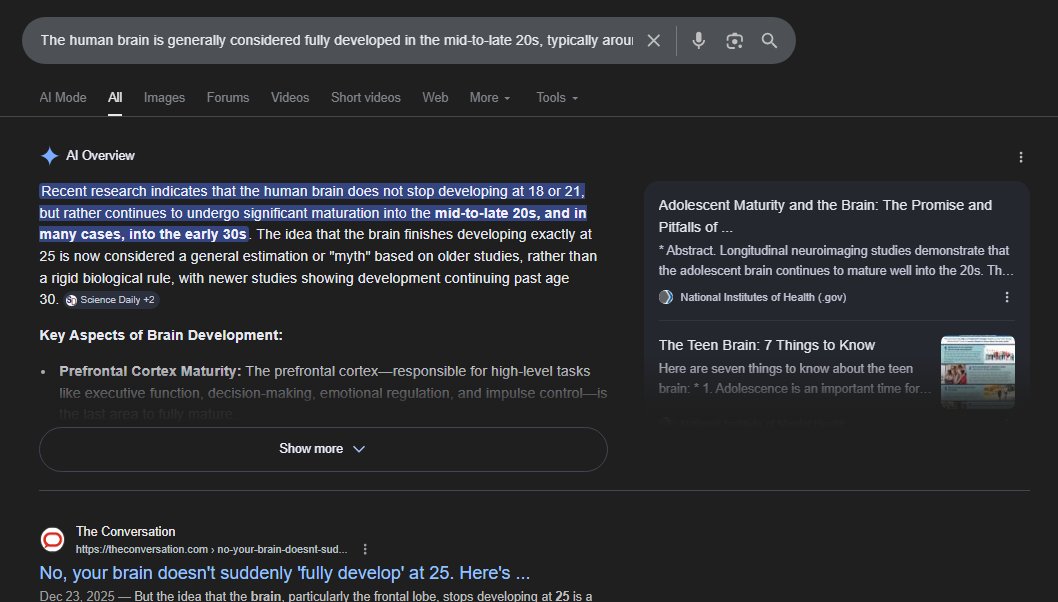The width and height of the screenshot is (1058, 602).
Task: Open the Tools dropdown
Action: click(x=557, y=98)
